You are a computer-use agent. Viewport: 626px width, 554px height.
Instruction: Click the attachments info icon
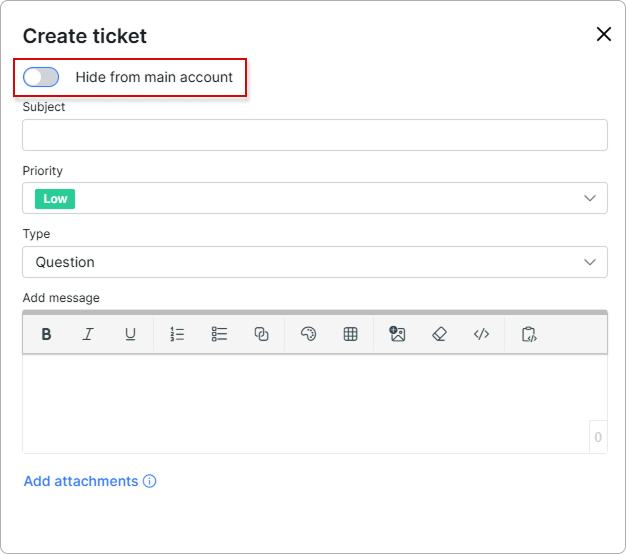pos(150,481)
